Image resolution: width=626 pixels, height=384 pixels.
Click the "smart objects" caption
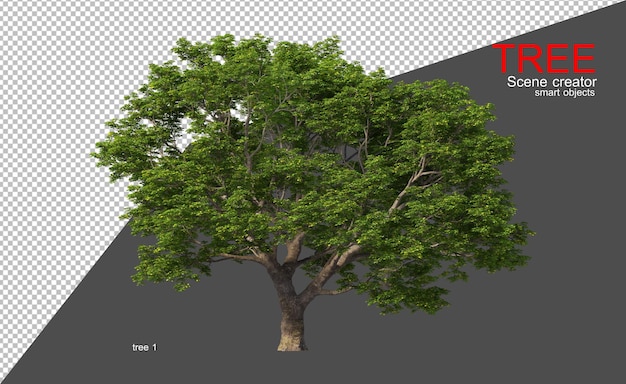(x=565, y=93)
